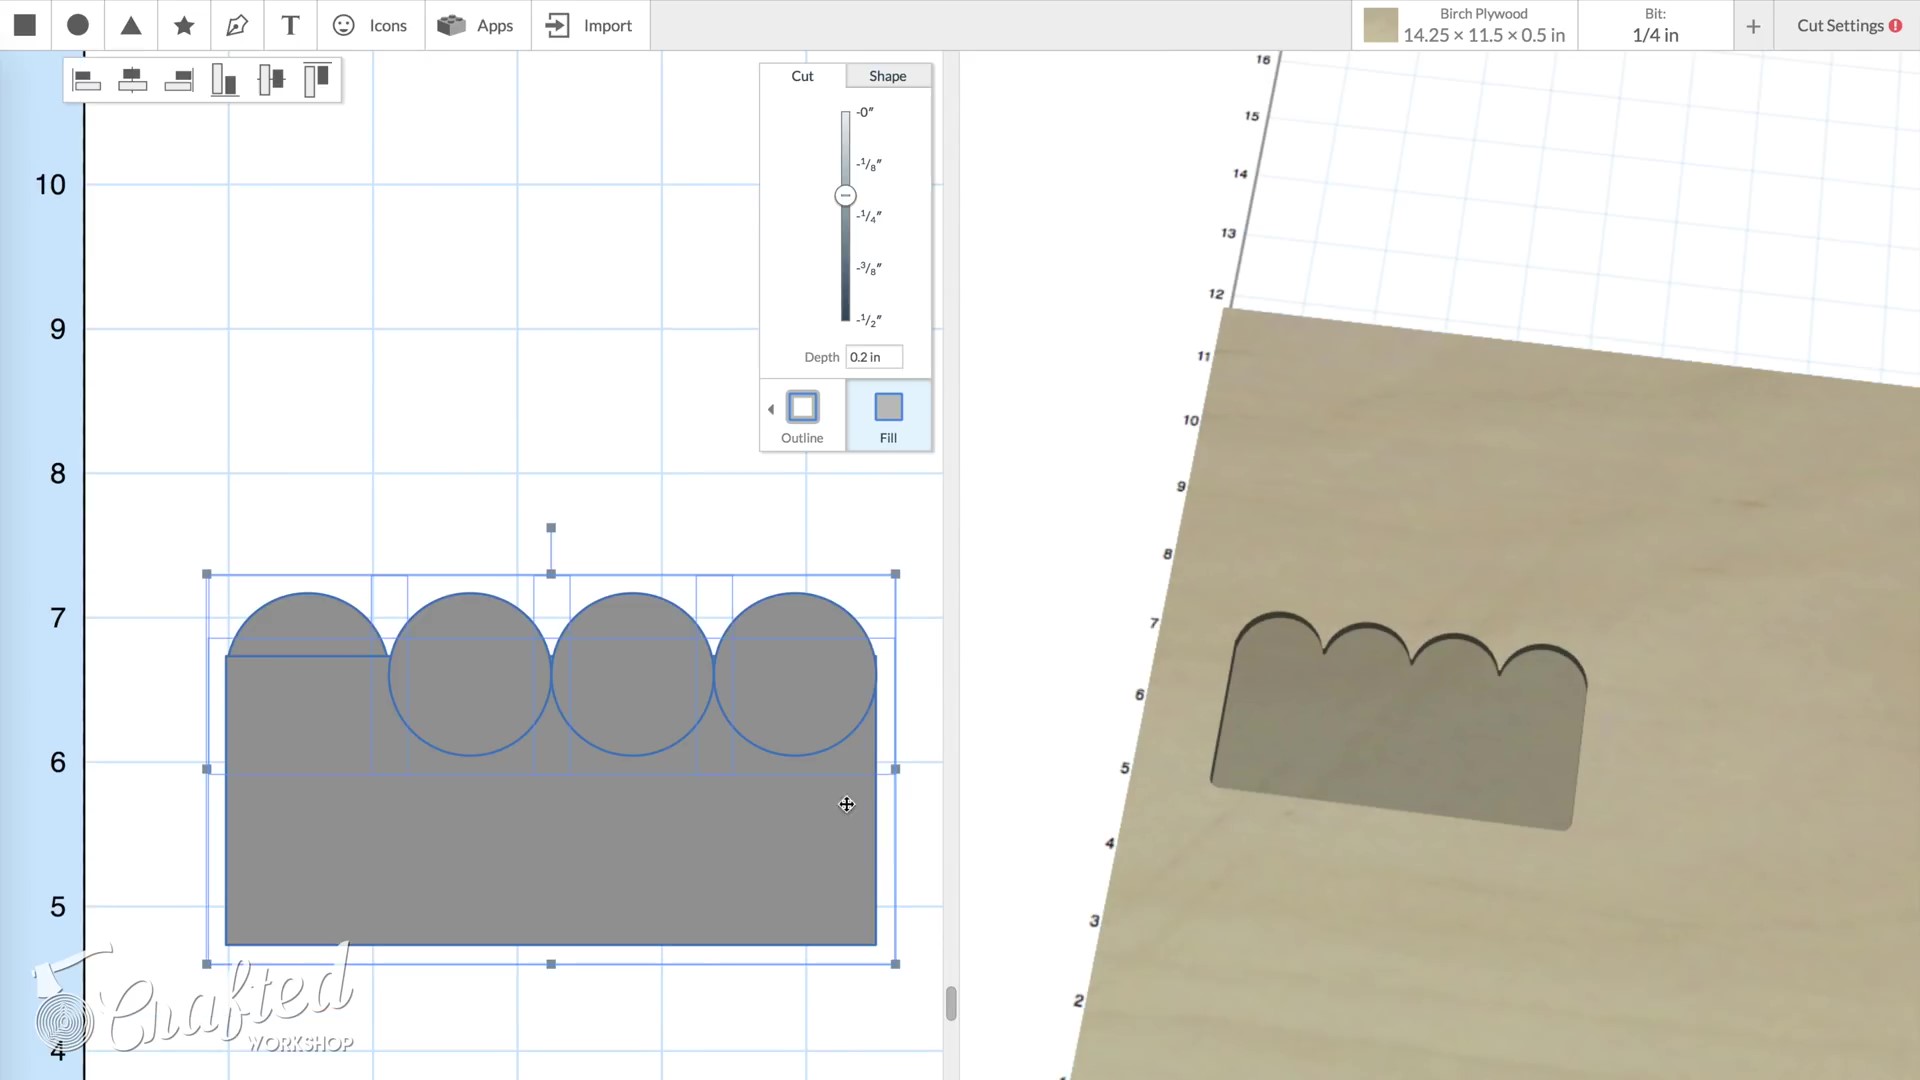The image size is (1920, 1080).
Task: Click the Import button
Action: click(x=589, y=25)
